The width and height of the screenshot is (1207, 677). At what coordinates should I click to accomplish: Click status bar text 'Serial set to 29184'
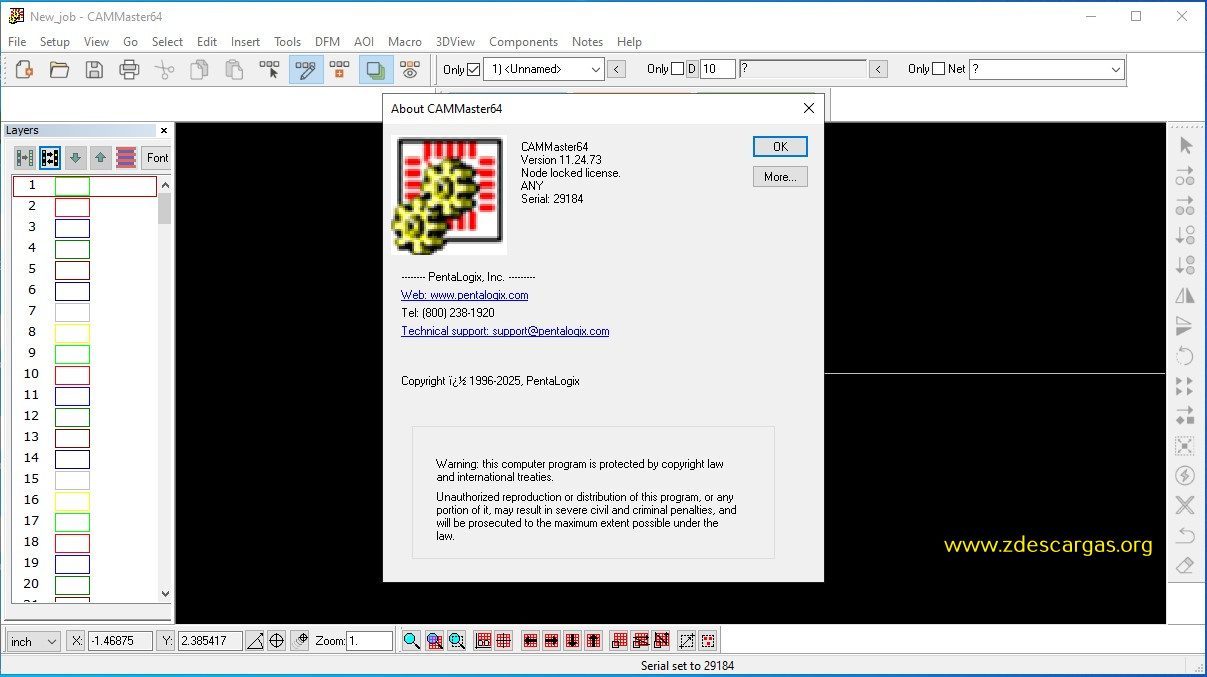[x=687, y=665]
